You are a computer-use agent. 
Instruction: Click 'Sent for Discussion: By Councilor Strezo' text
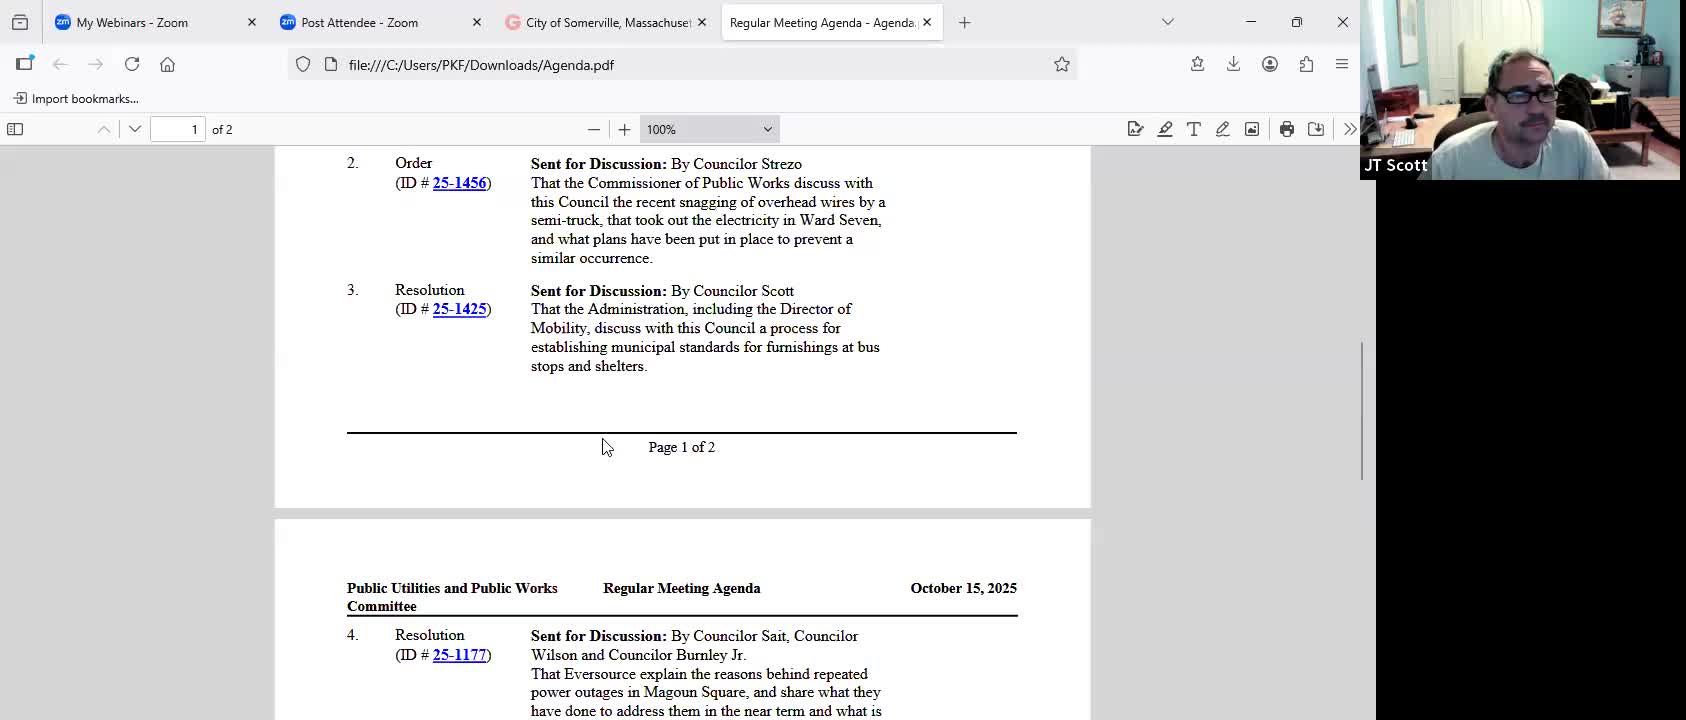click(x=666, y=164)
